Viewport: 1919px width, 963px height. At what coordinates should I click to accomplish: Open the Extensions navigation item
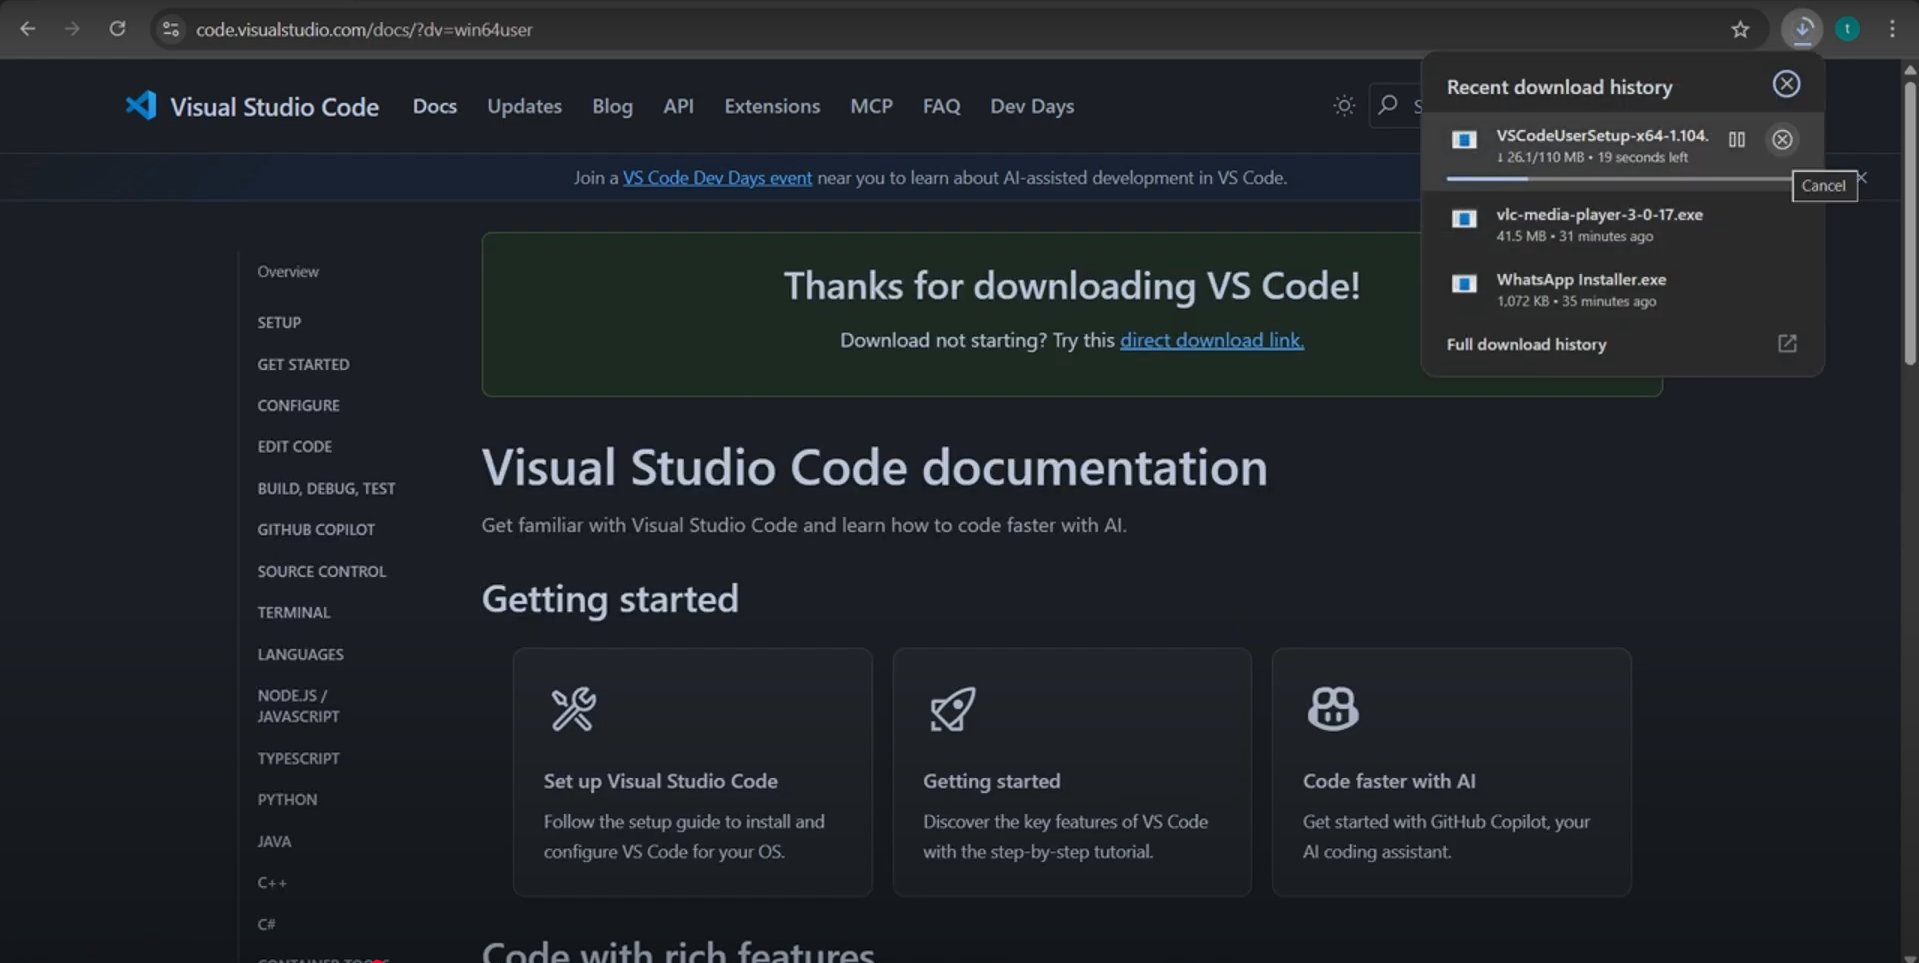(x=771, y=106)
